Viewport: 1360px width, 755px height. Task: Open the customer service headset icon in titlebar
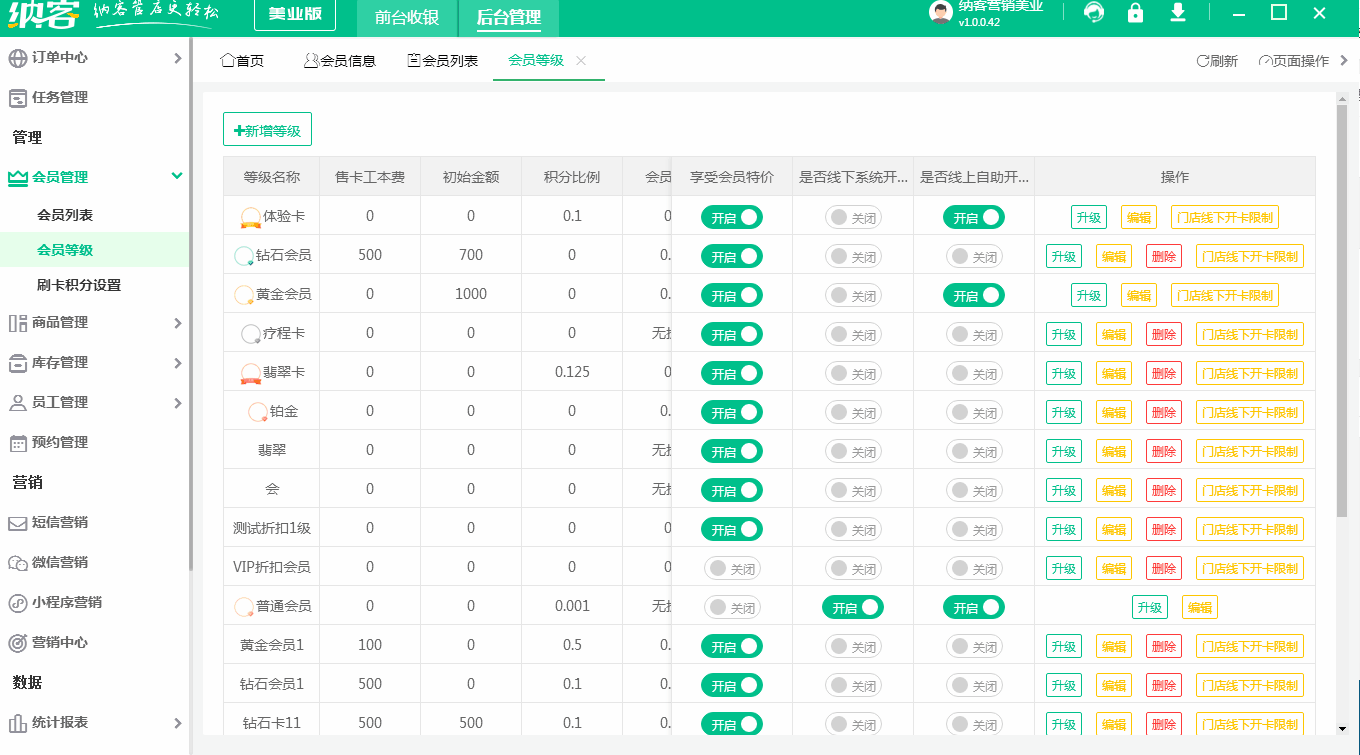pyautogui.click(x=1093, y=13)
